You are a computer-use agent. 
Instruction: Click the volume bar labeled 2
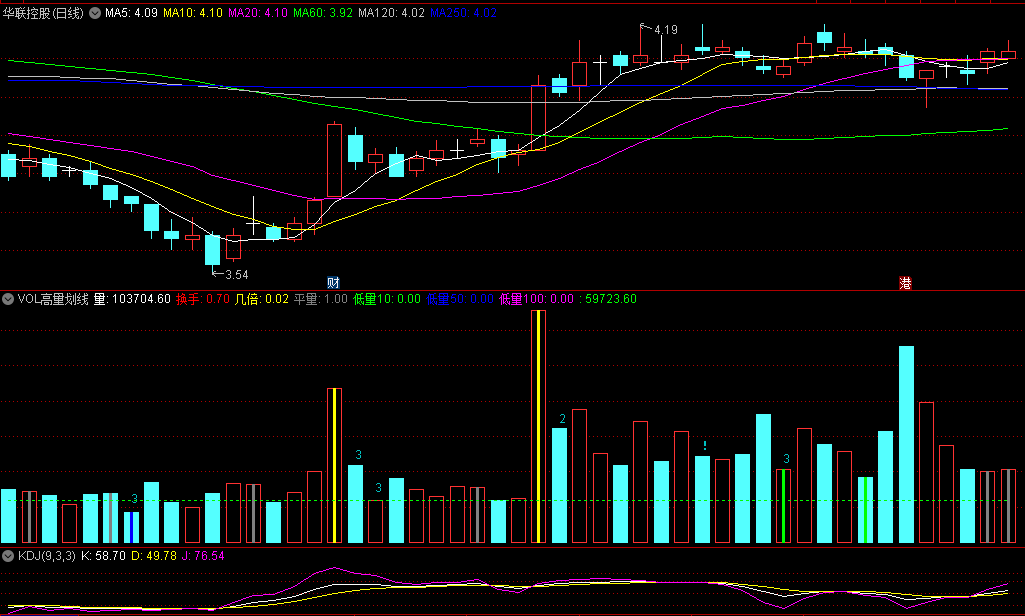pyautogui.click(x=560, y=485)
